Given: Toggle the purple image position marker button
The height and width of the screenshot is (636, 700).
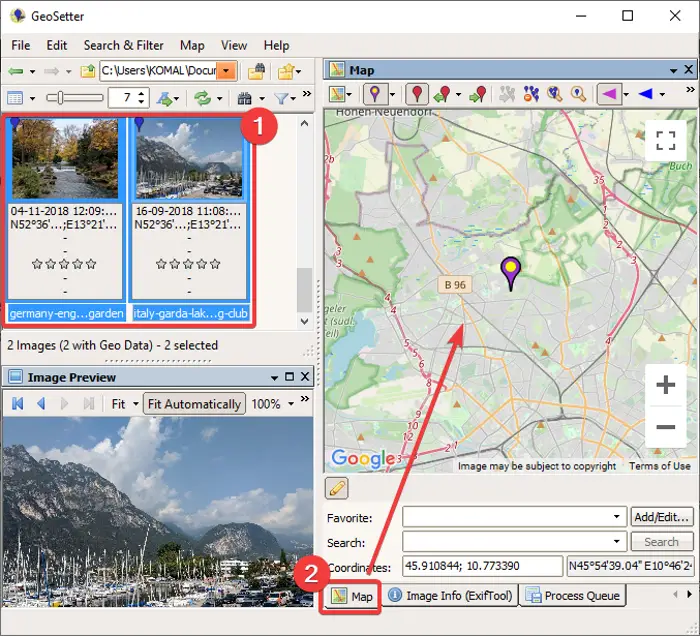Looking at the screenshot, I should pyautogui.click(x=375, y=94).
